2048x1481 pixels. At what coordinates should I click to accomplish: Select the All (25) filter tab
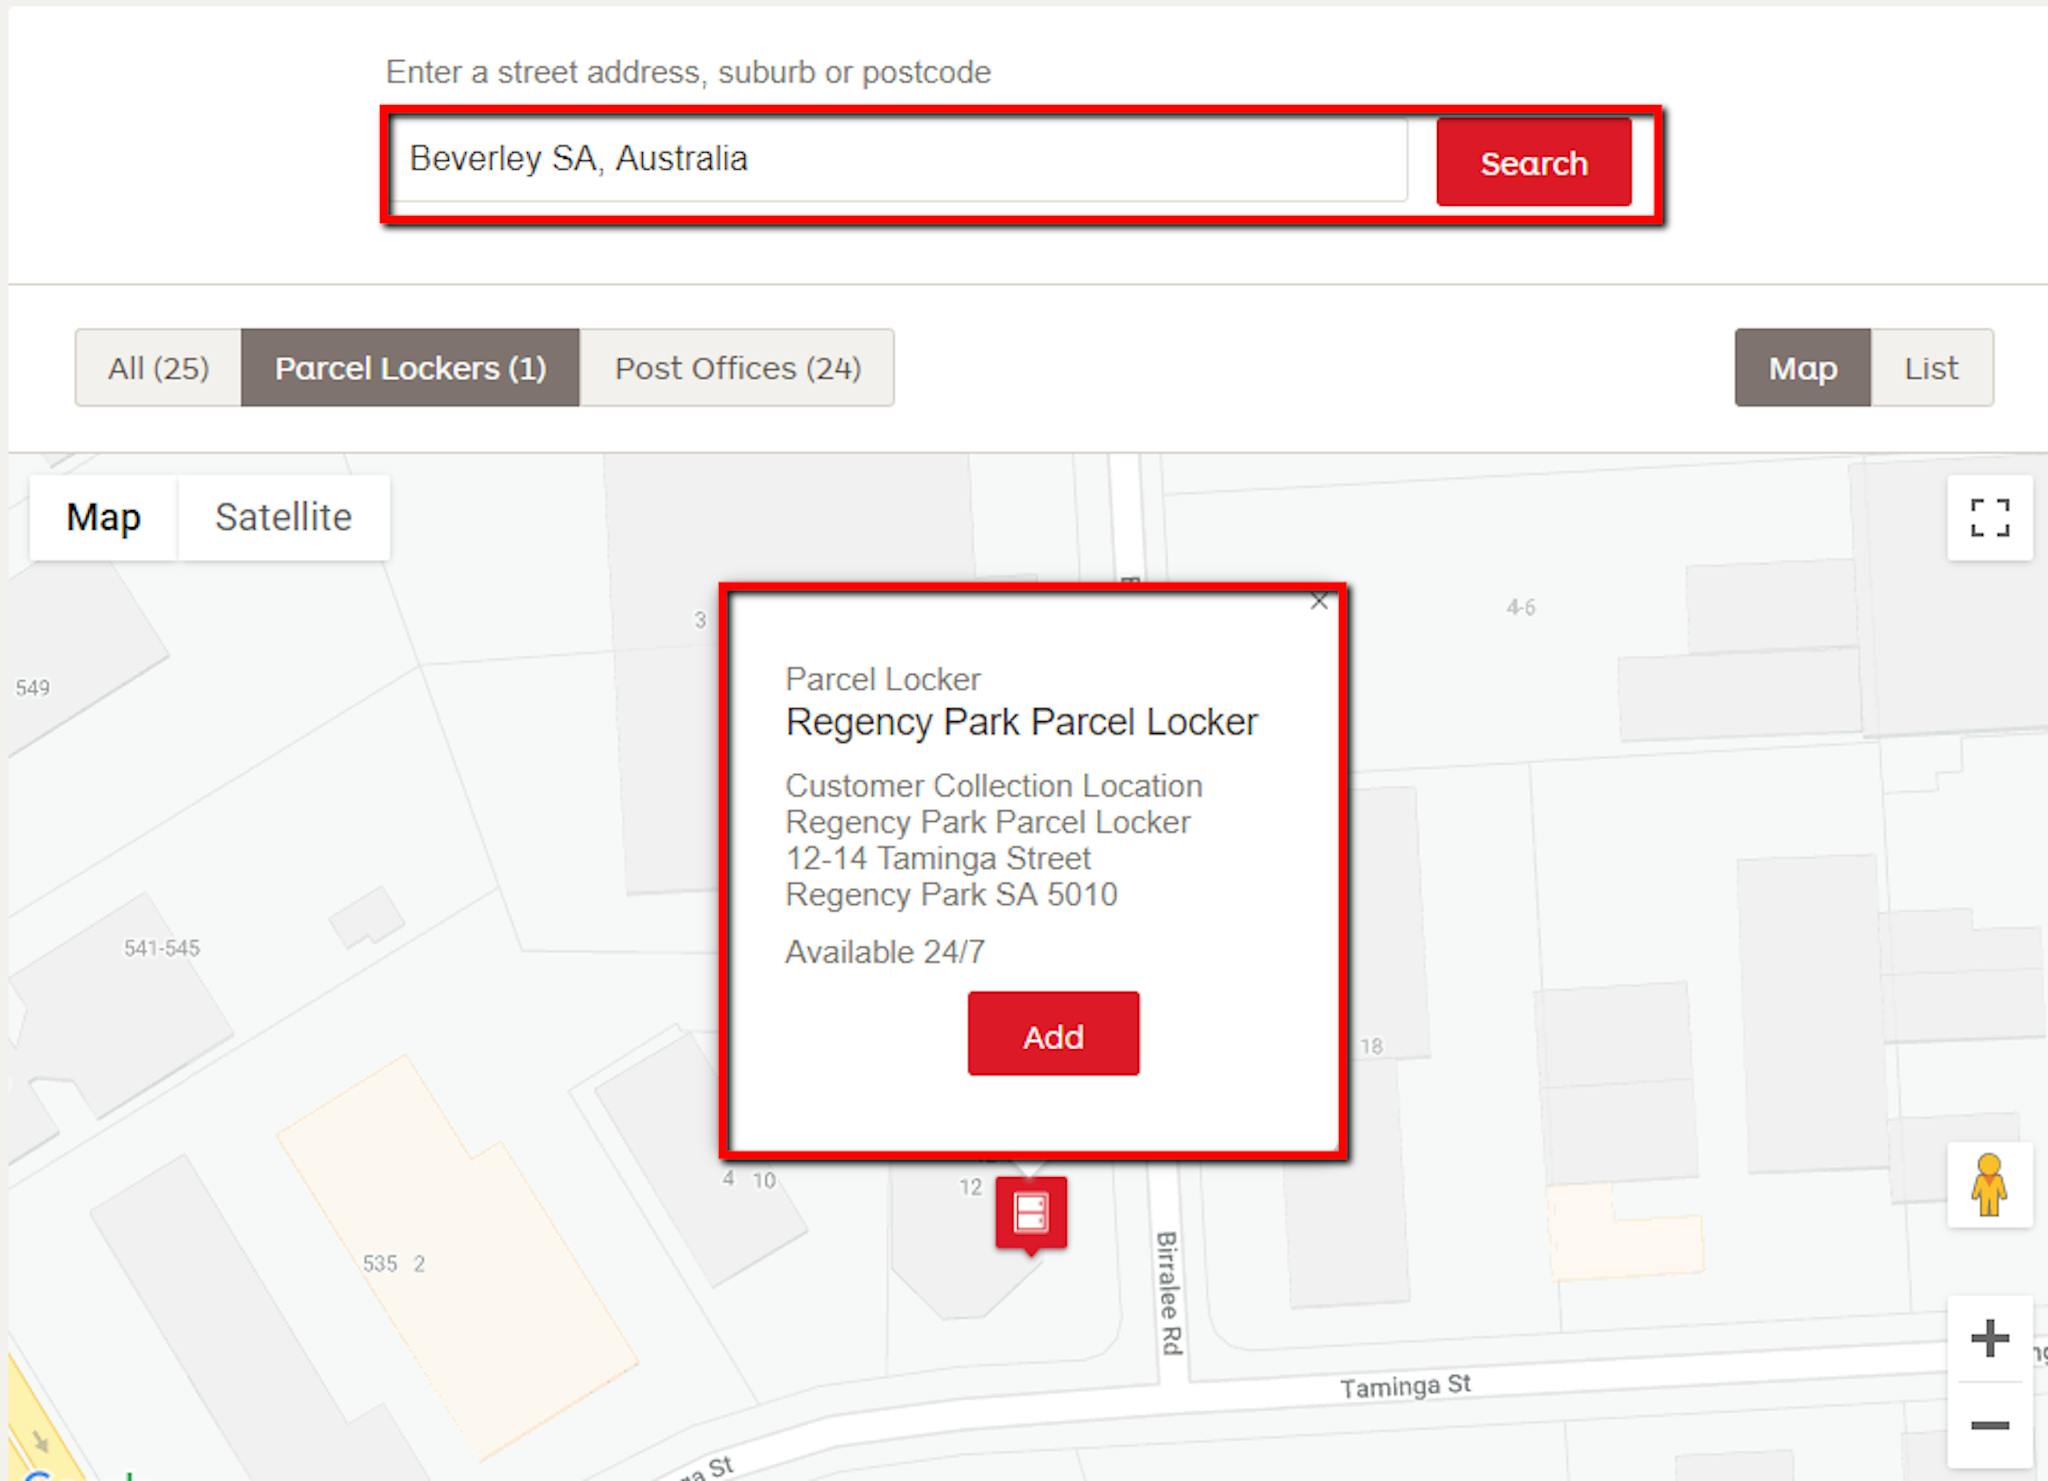(x=157, y=367)
